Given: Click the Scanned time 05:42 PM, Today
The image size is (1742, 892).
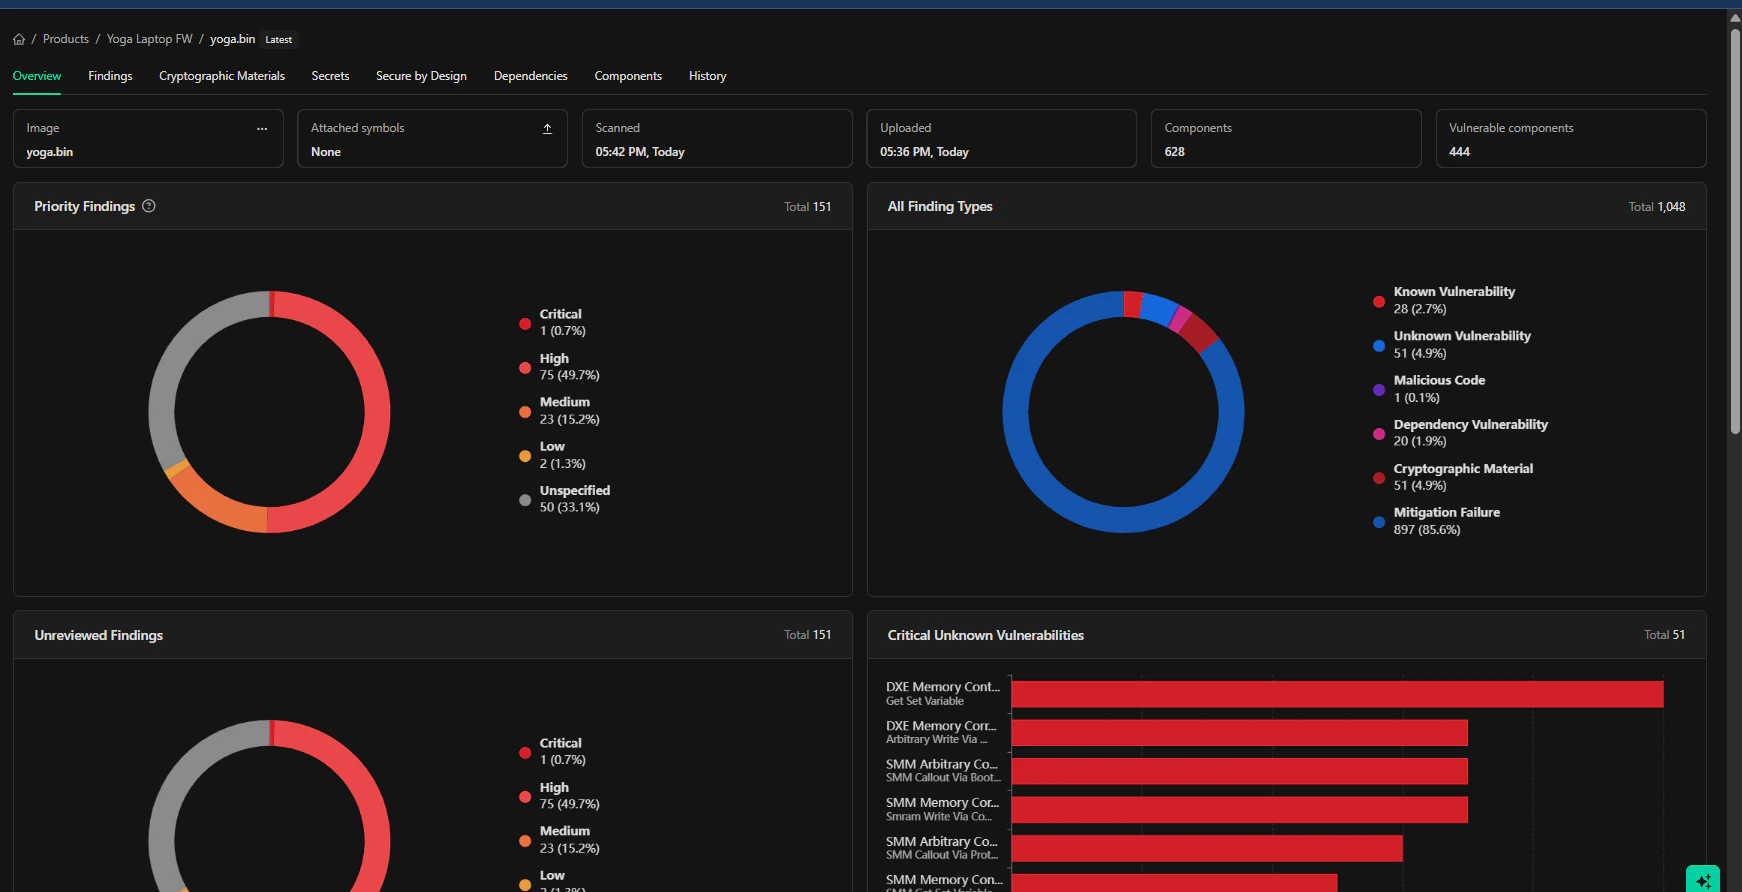Looking at the screenshot, I should [640, 152].
